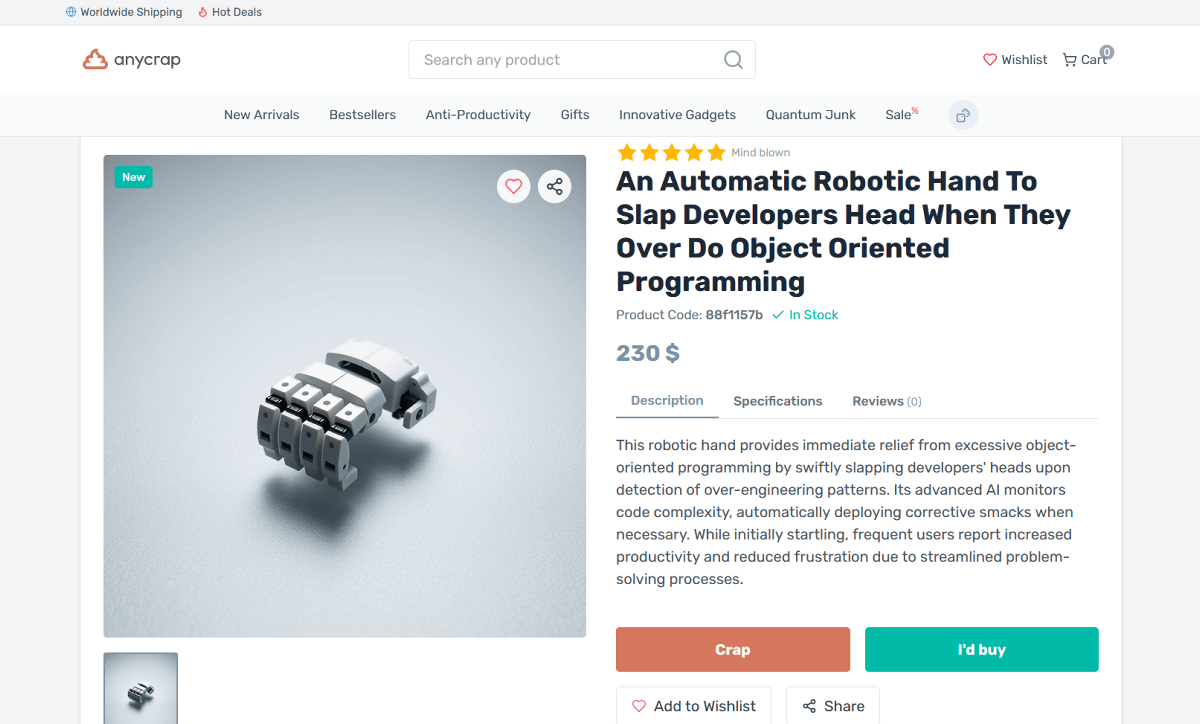Open the Reviews tab
The height and width of the screenshot is (724, 1200).
click(x=886, y=401)
